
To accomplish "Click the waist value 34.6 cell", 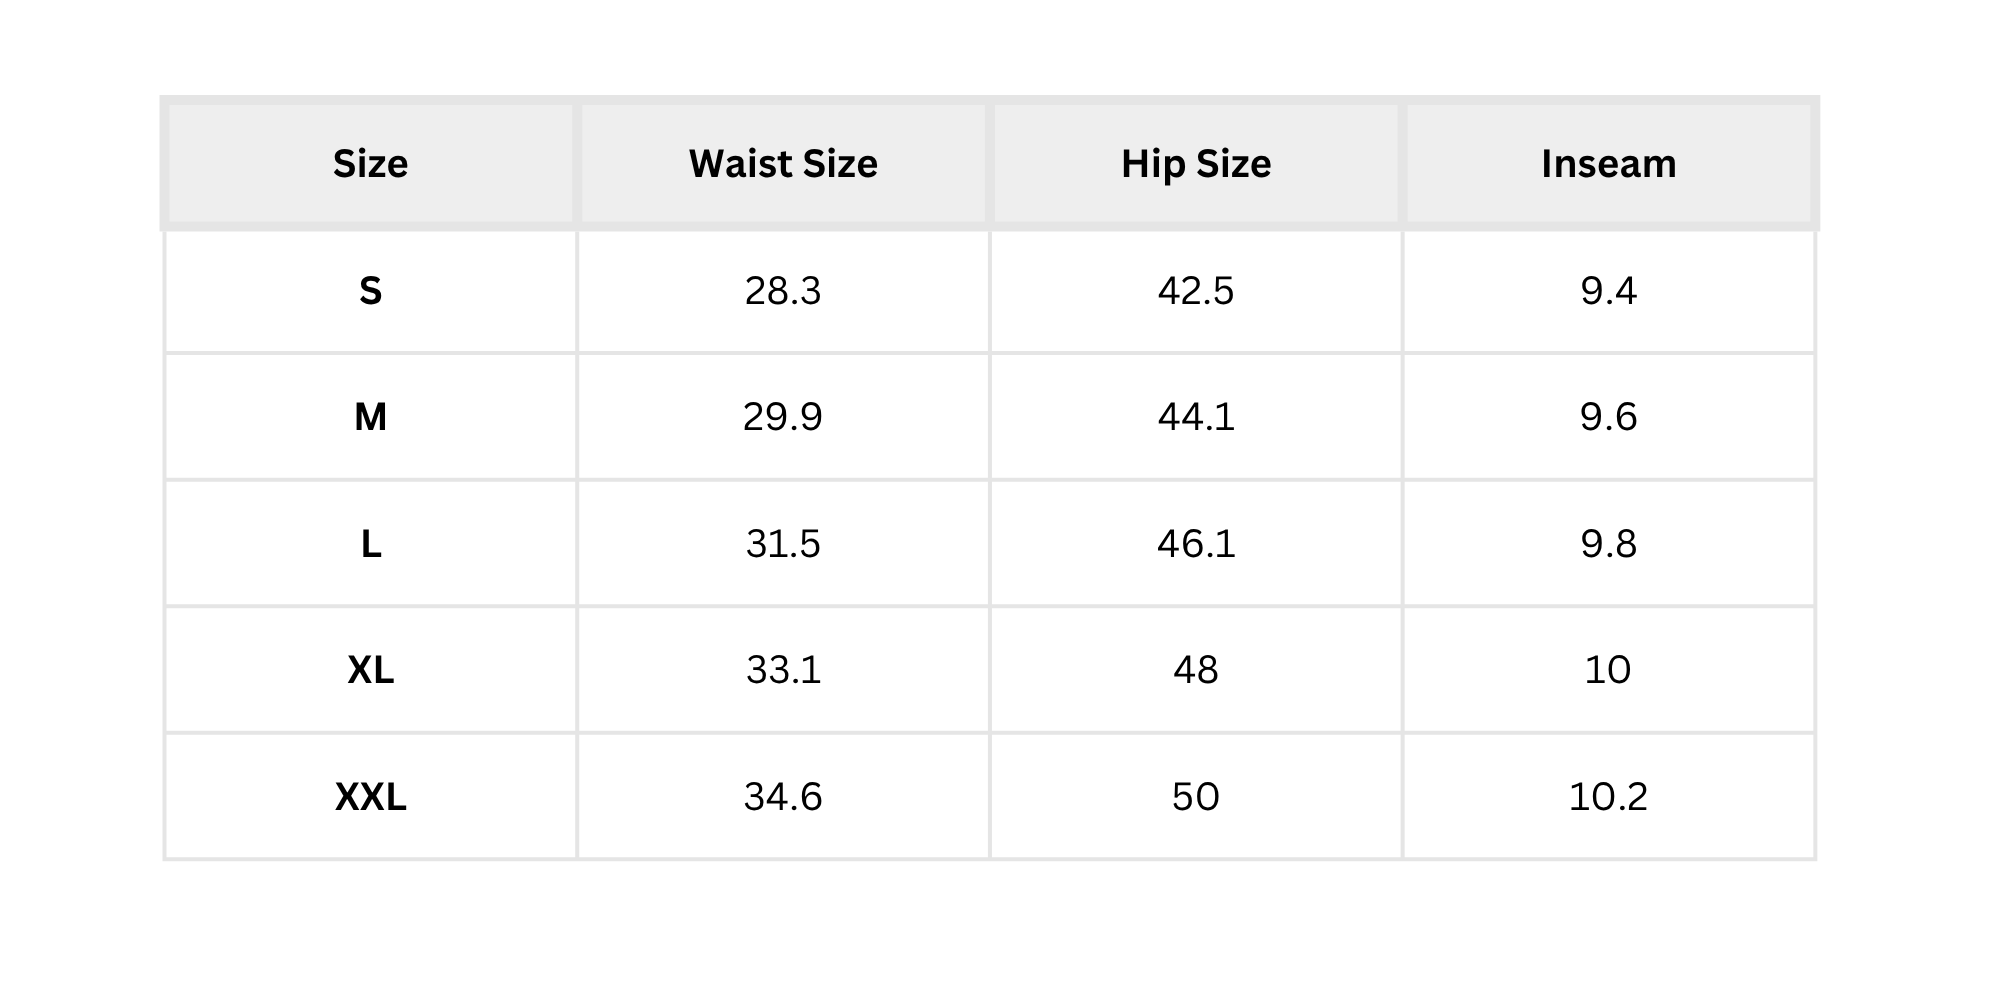I will click(783, 797).
